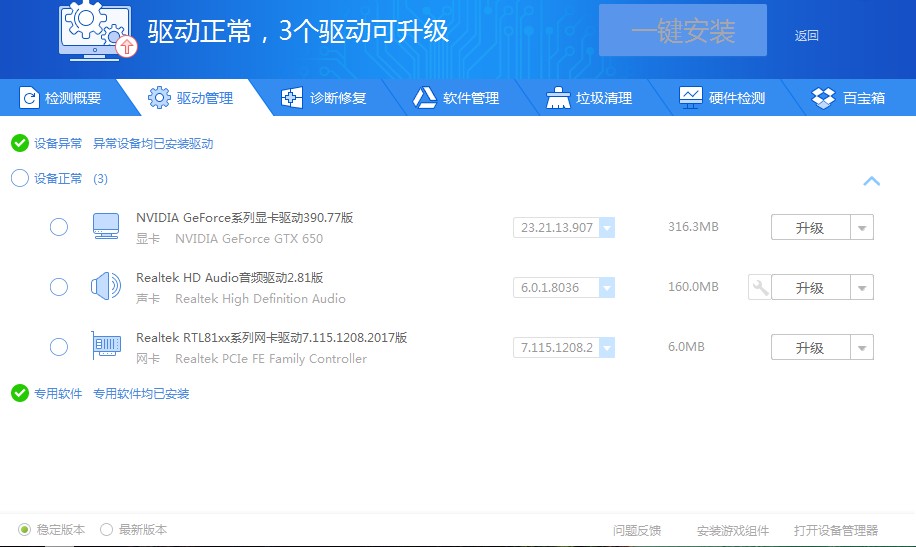Click the Realtek High Definition Audio device name

[261, 299]
